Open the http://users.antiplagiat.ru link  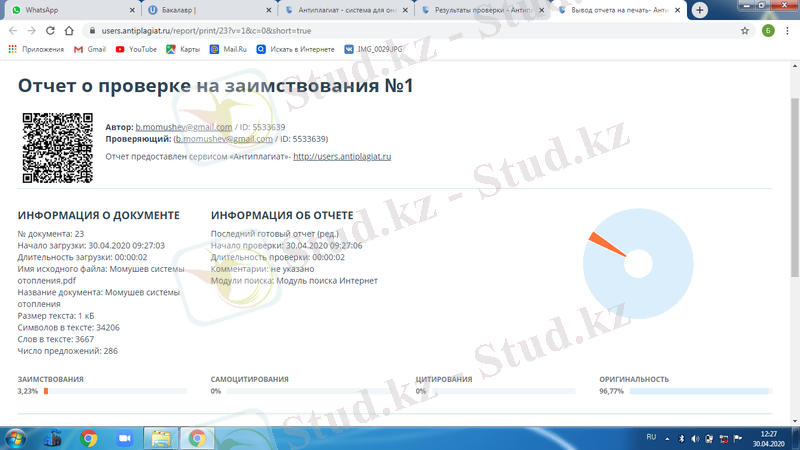pyautogui.click(x=342, y=157)
